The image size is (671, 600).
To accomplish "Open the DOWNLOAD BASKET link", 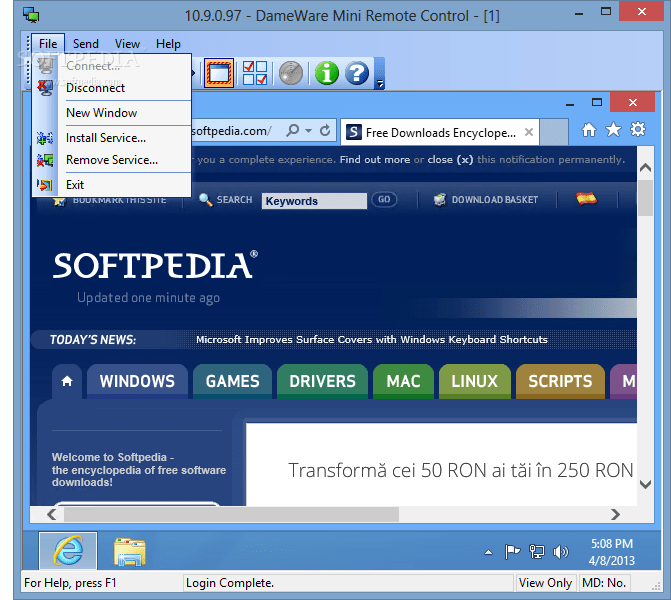I will tap(486, 199).
